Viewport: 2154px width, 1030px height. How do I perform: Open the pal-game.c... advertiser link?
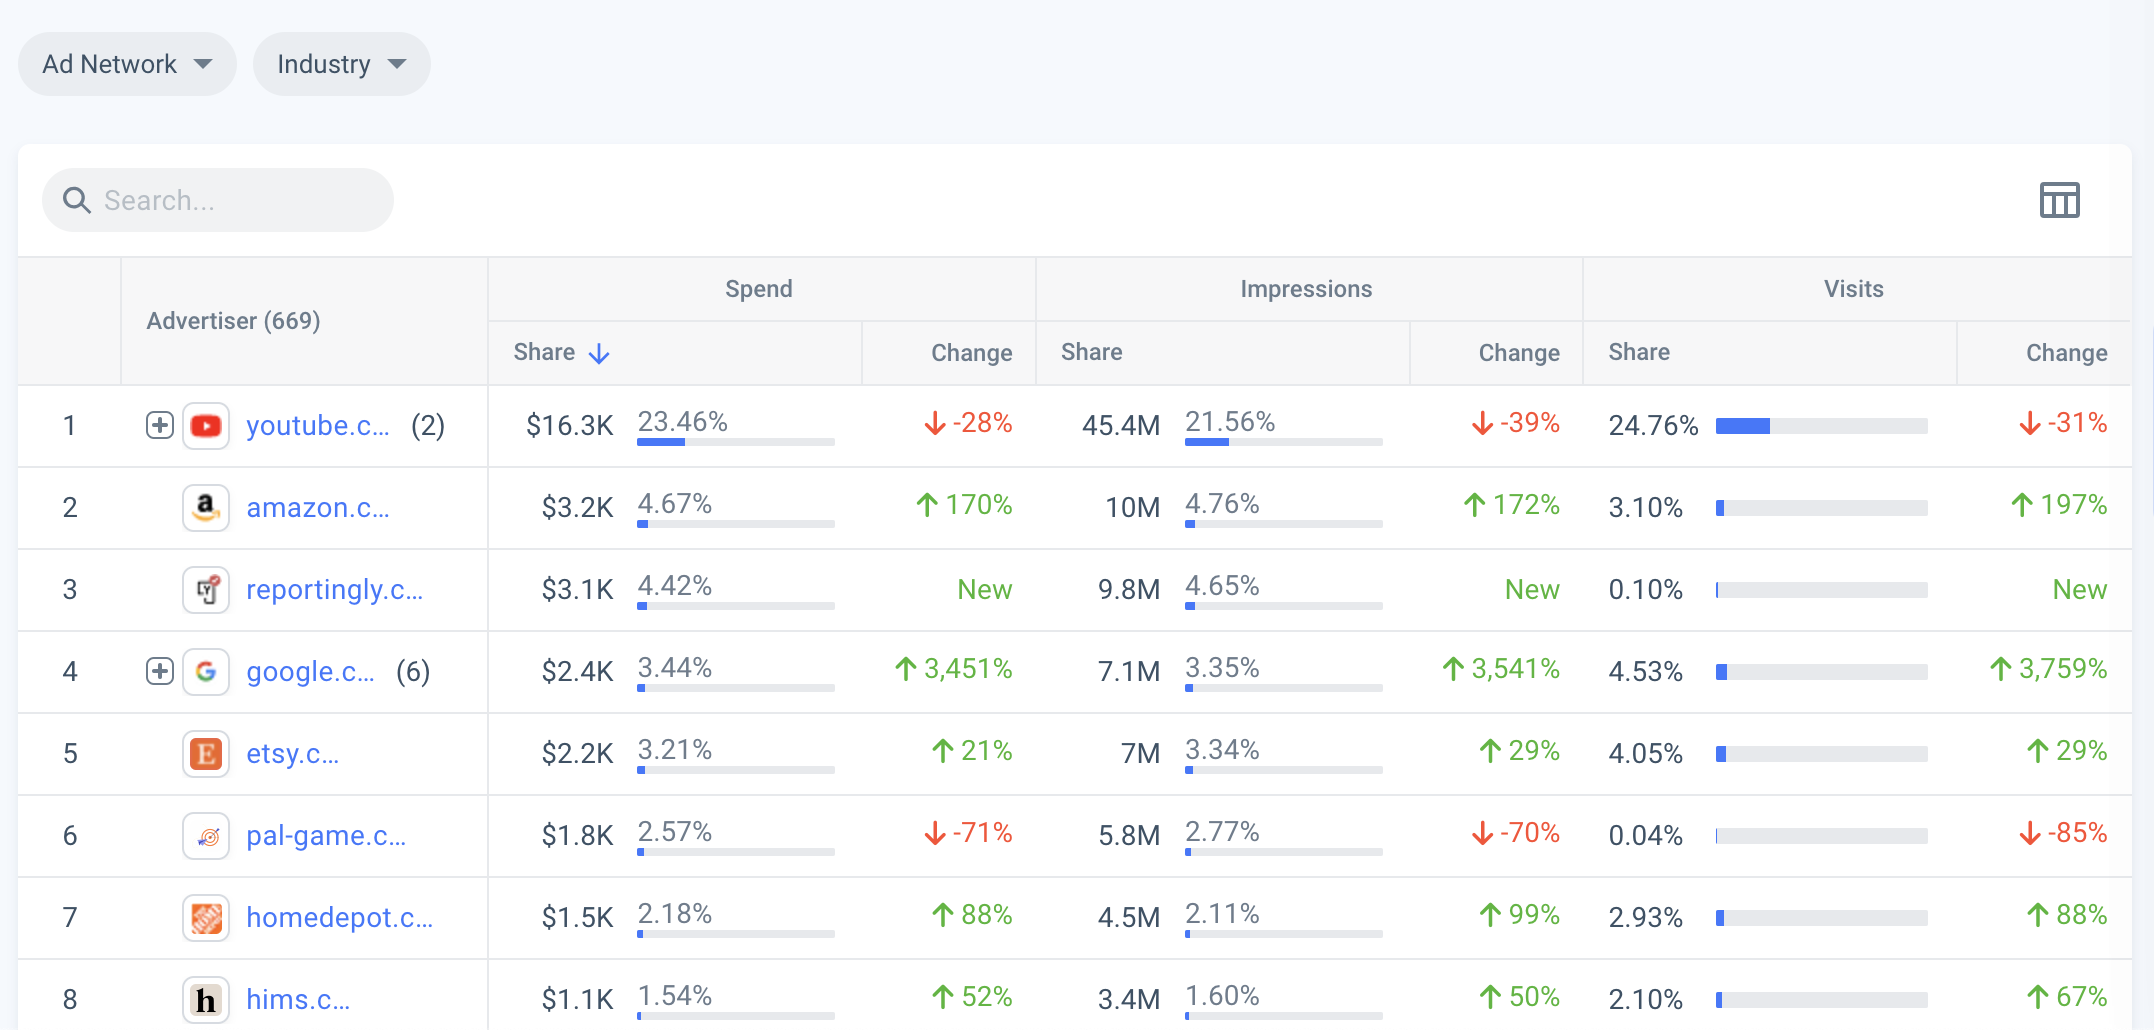click(x=326, y=836)
